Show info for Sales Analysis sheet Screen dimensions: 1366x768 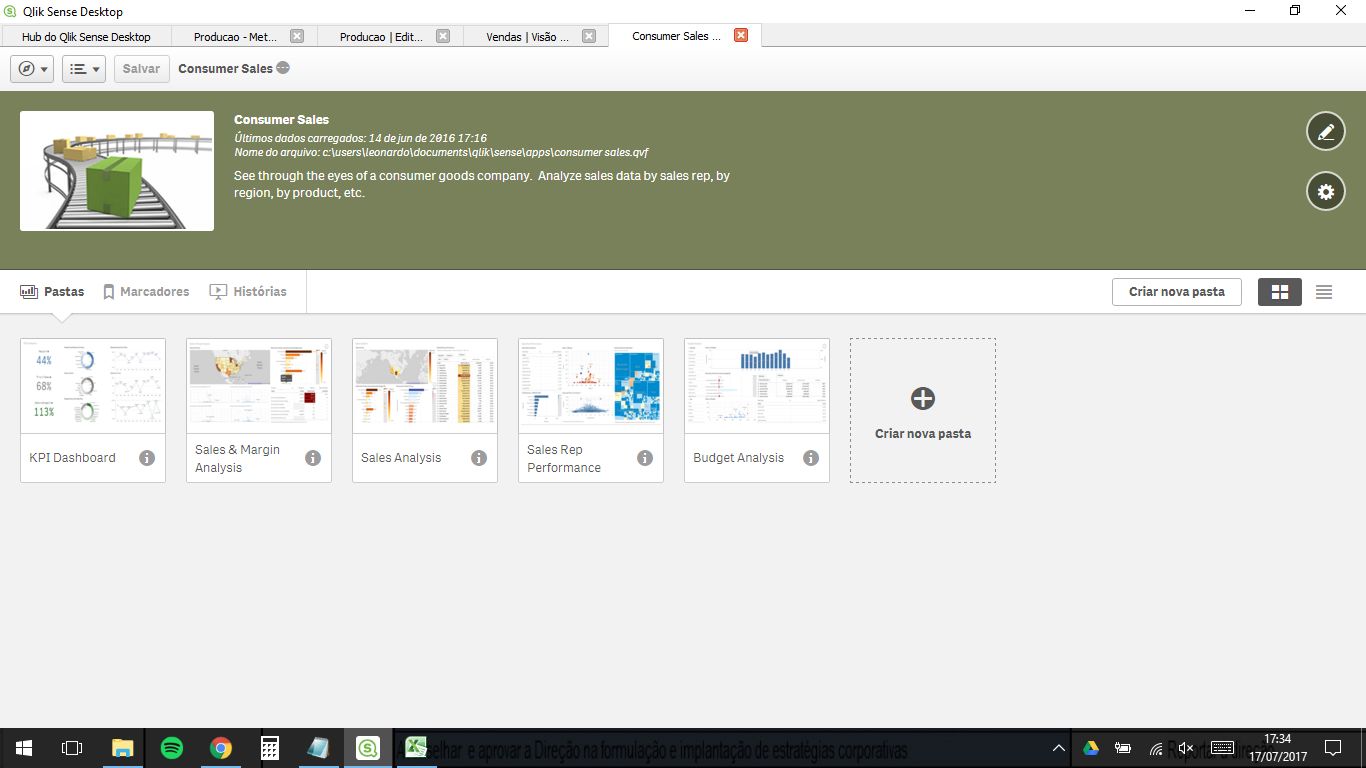tap(479, 458)
